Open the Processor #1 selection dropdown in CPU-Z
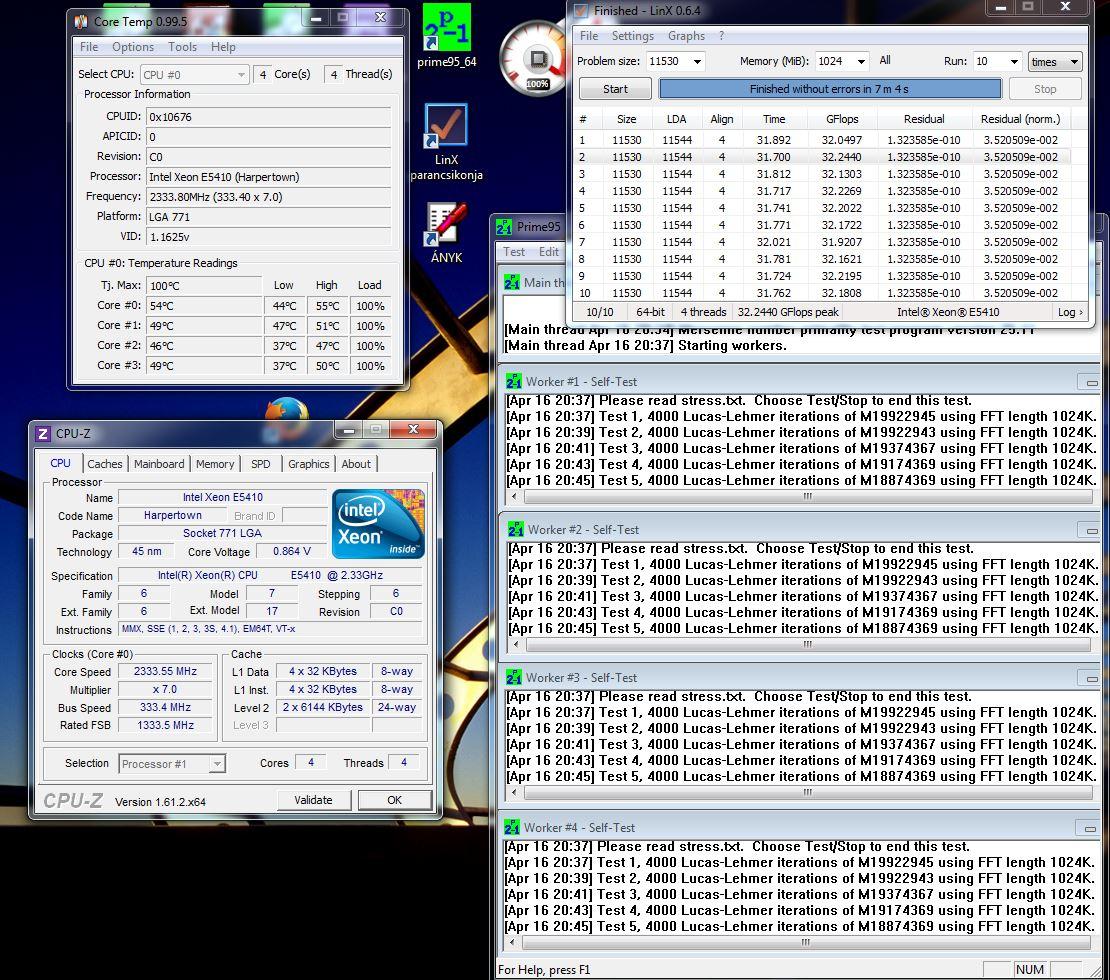This screenshot has height=980, width=1110. [172, 763]
